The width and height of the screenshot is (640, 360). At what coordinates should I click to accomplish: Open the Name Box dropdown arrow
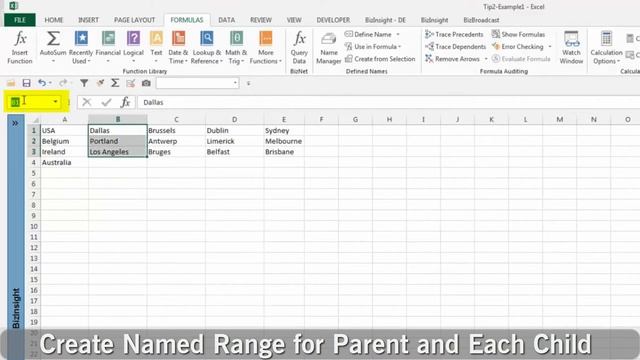55,102
